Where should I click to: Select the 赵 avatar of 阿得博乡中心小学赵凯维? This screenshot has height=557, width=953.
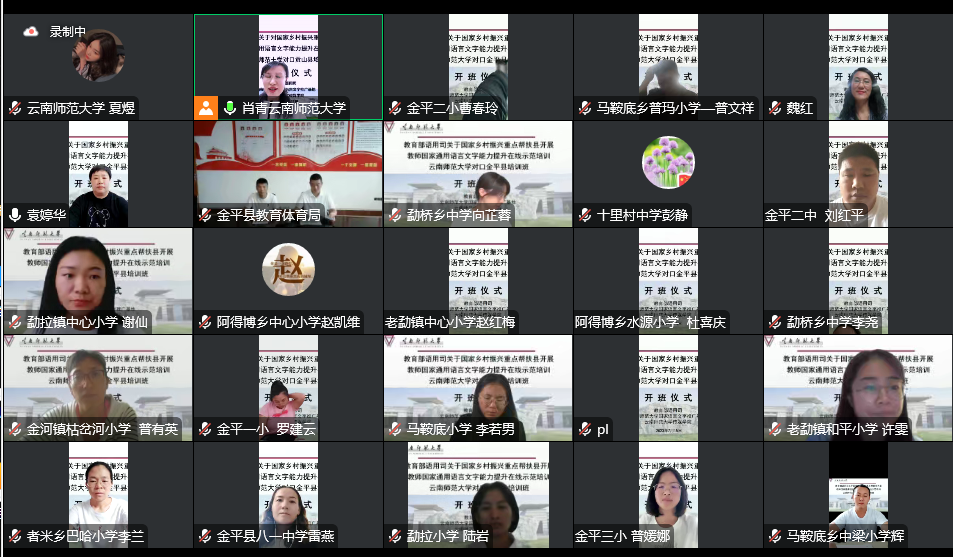288,270
